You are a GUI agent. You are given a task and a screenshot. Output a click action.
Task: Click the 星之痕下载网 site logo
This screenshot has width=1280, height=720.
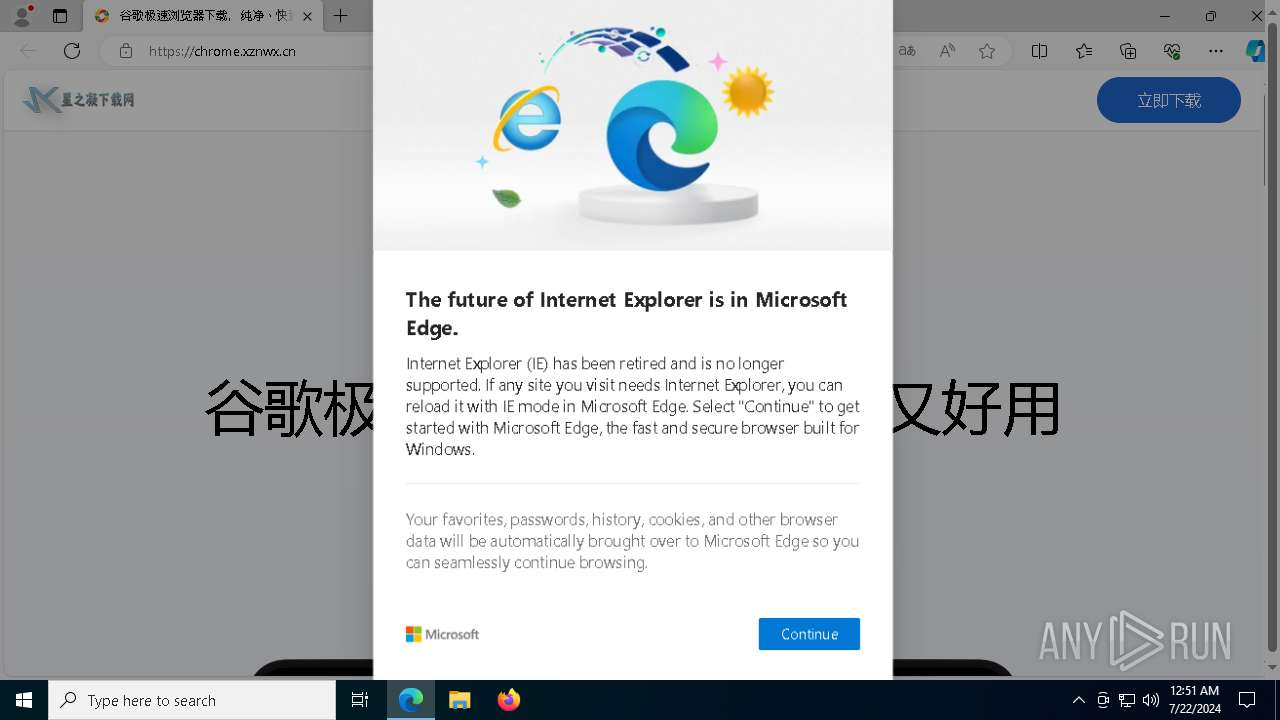(x=79, y=100)
